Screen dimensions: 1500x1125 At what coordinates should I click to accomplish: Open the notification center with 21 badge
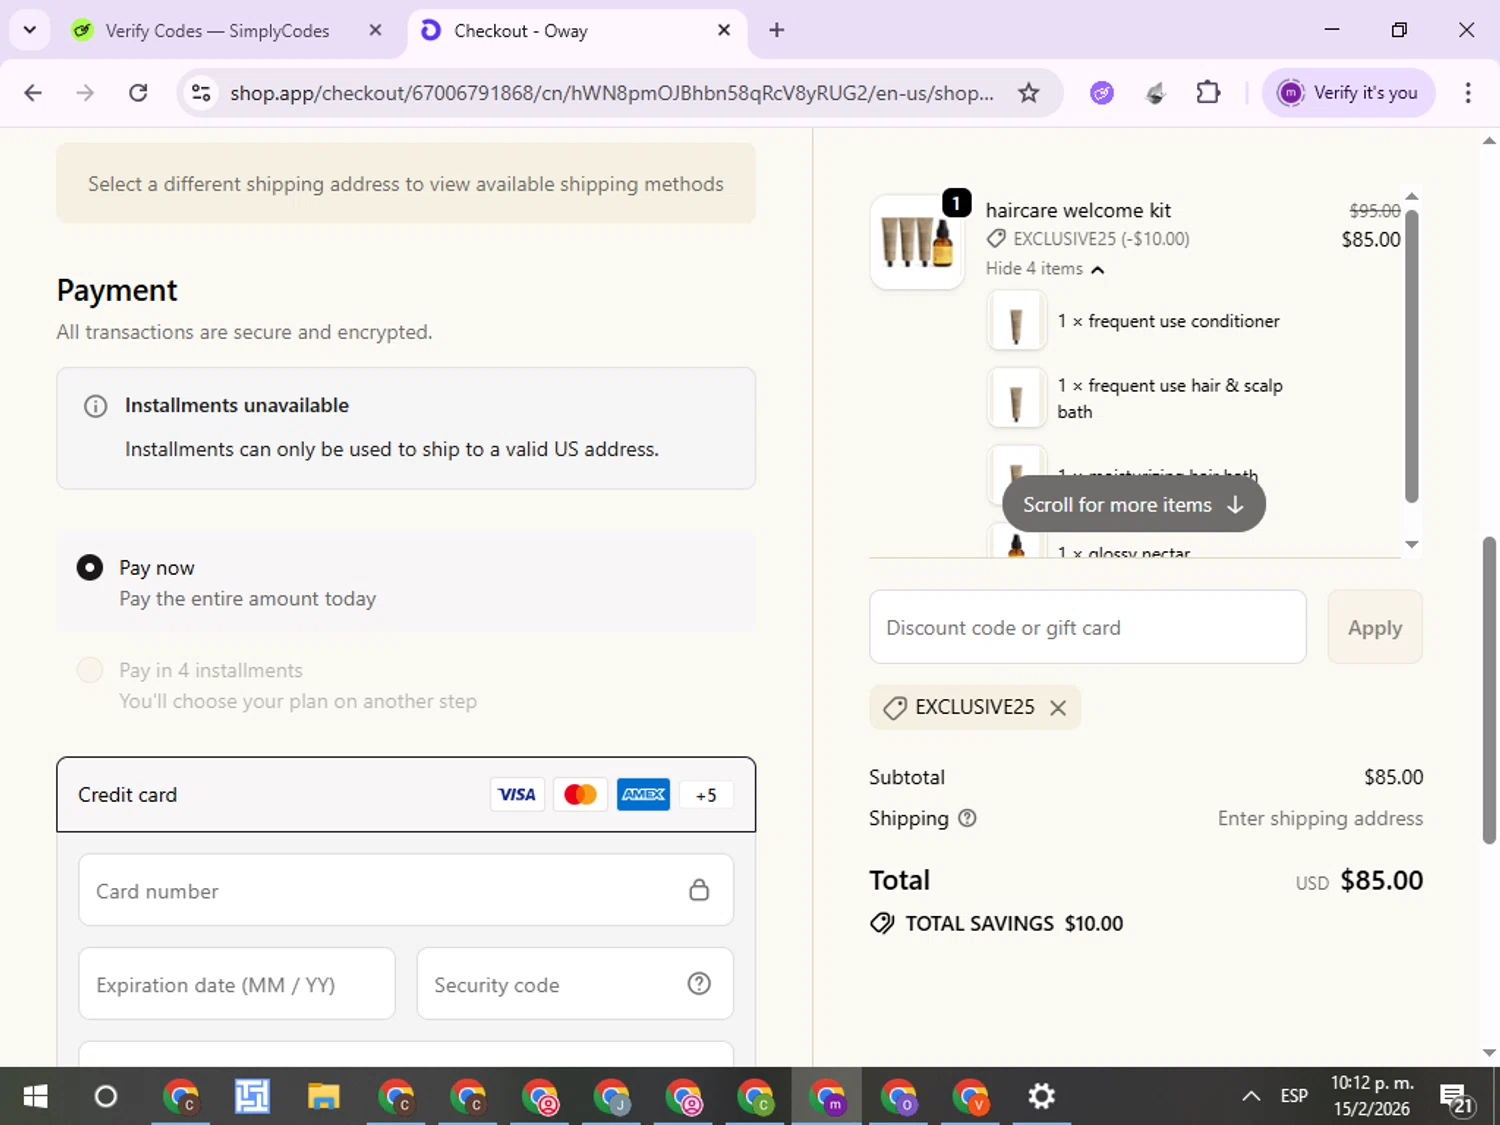pos(1456,1097)
